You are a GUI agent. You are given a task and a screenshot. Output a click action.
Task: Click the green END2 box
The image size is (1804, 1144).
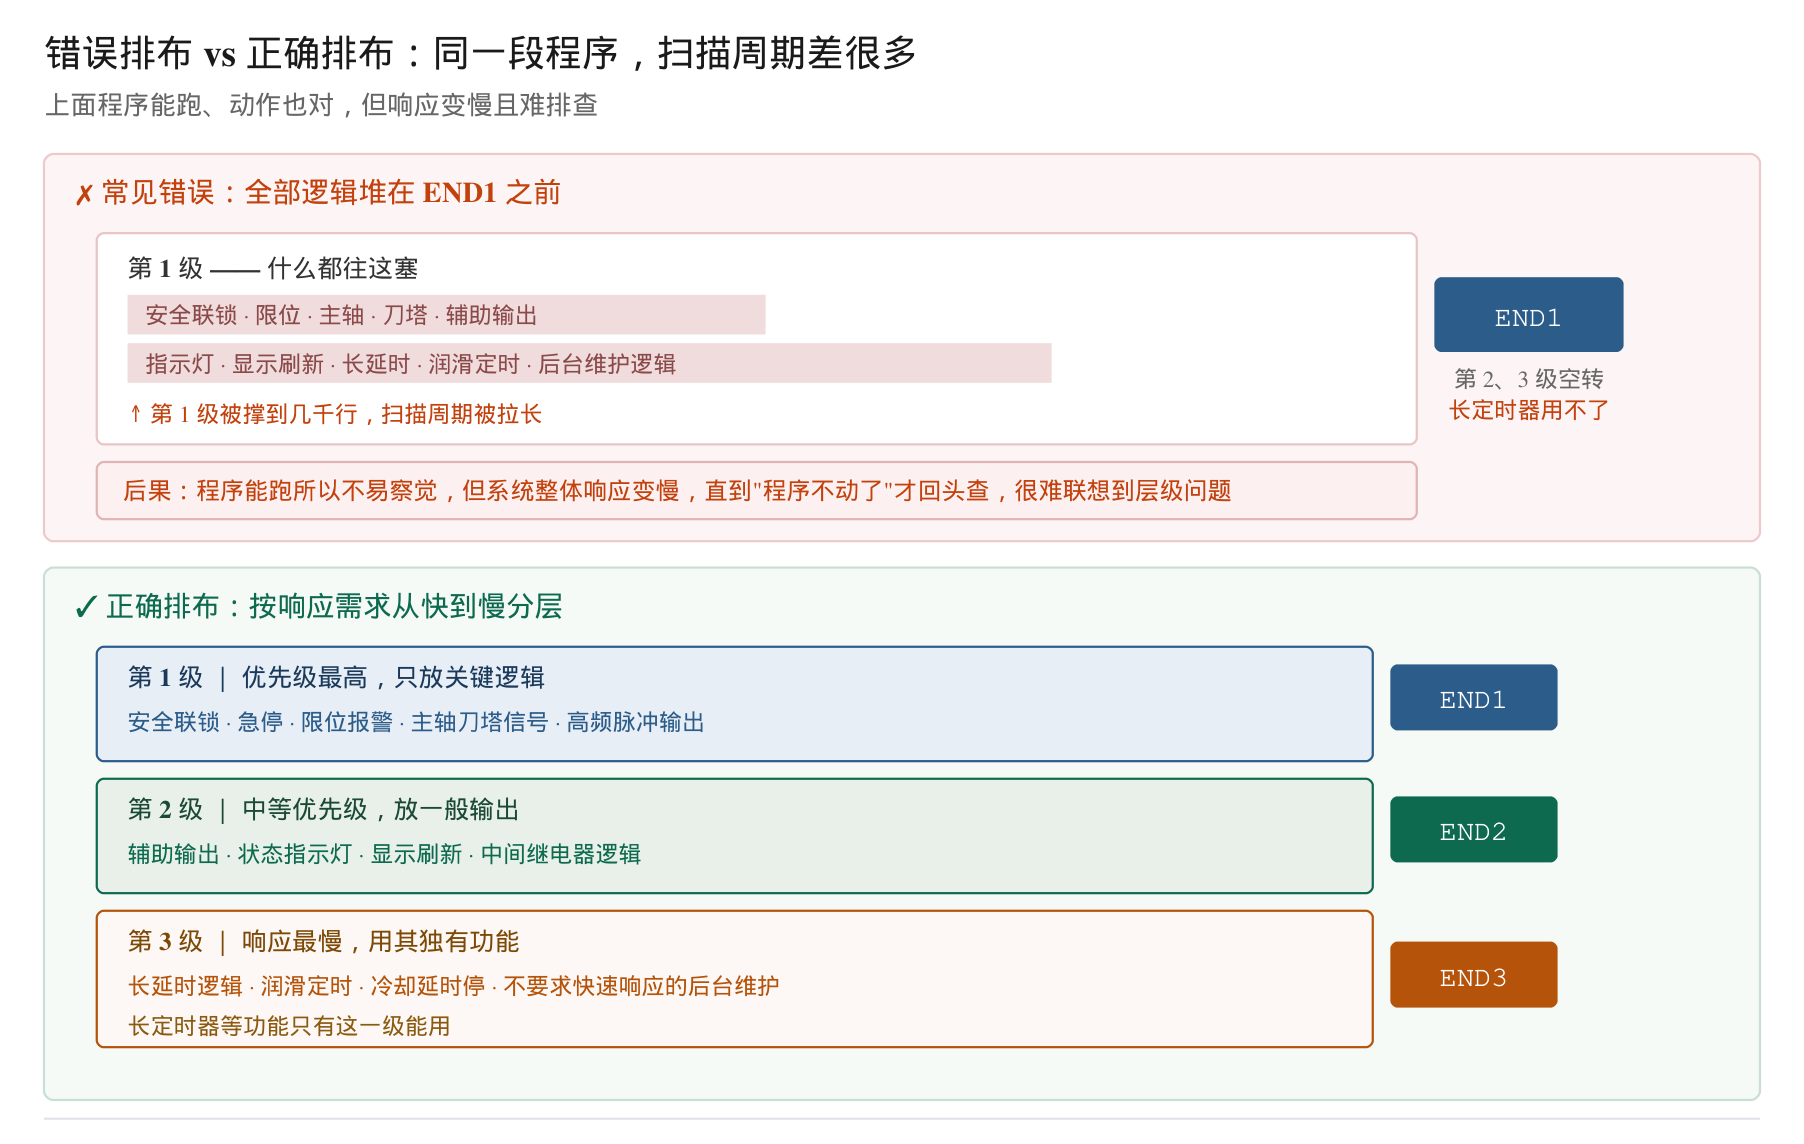[1473, 829]
